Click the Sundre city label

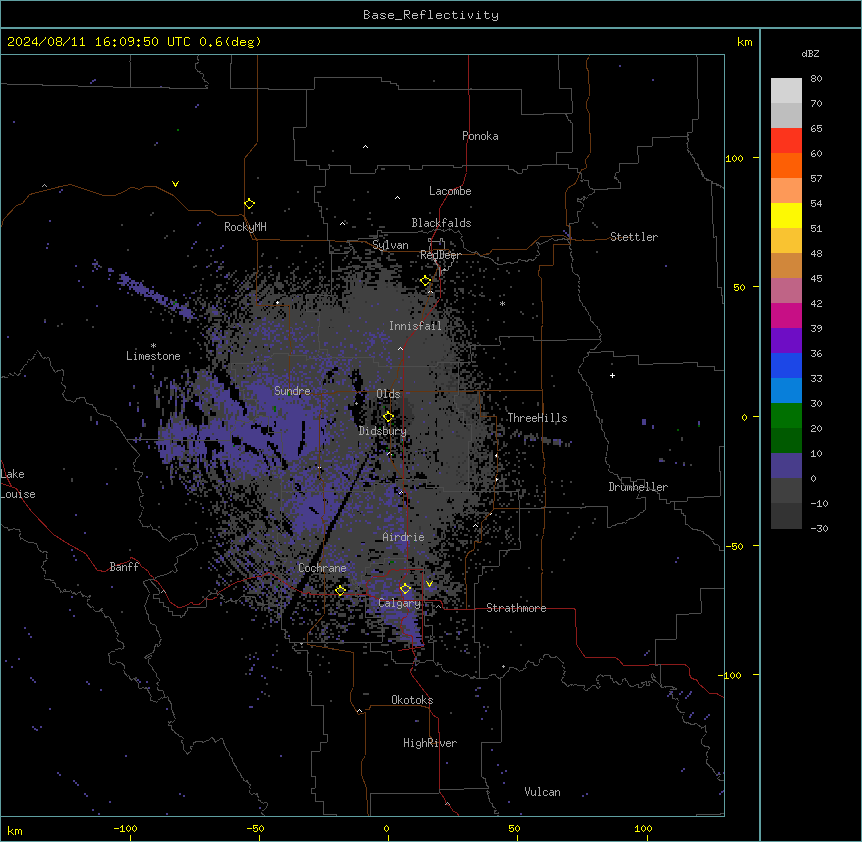click(x=292, y=391)
